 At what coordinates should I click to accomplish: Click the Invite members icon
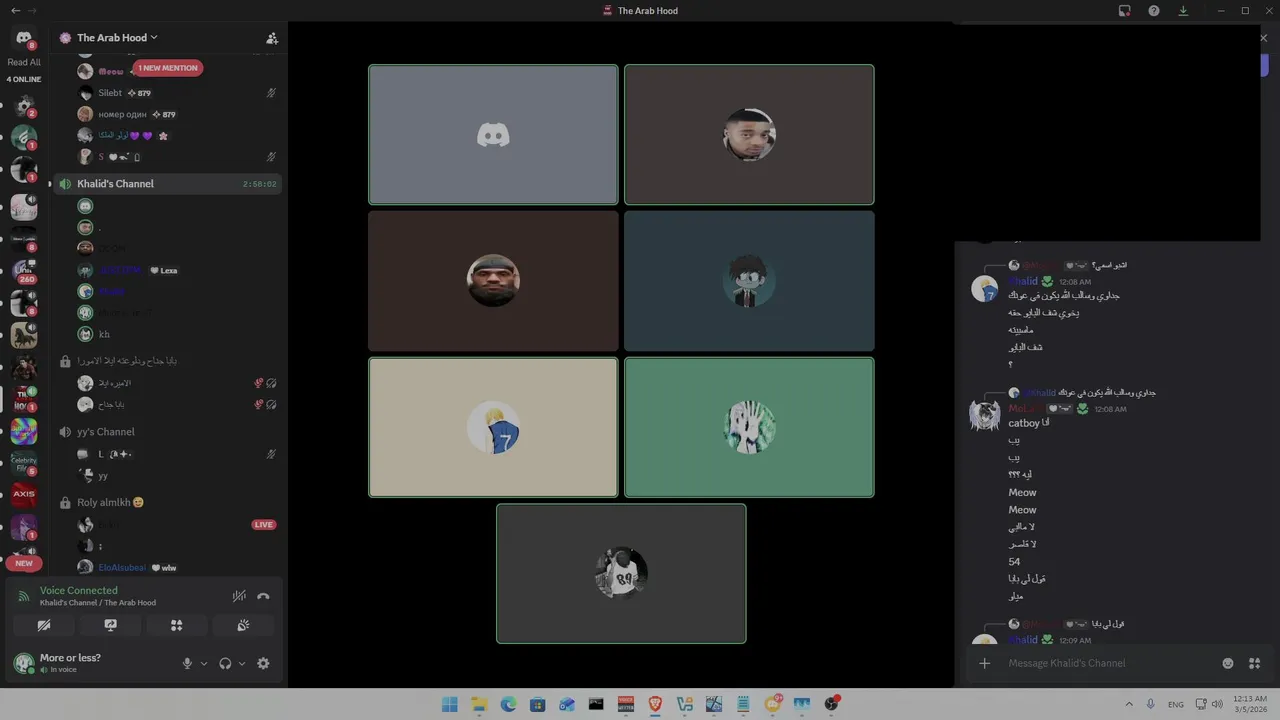[x=271, y=38]
